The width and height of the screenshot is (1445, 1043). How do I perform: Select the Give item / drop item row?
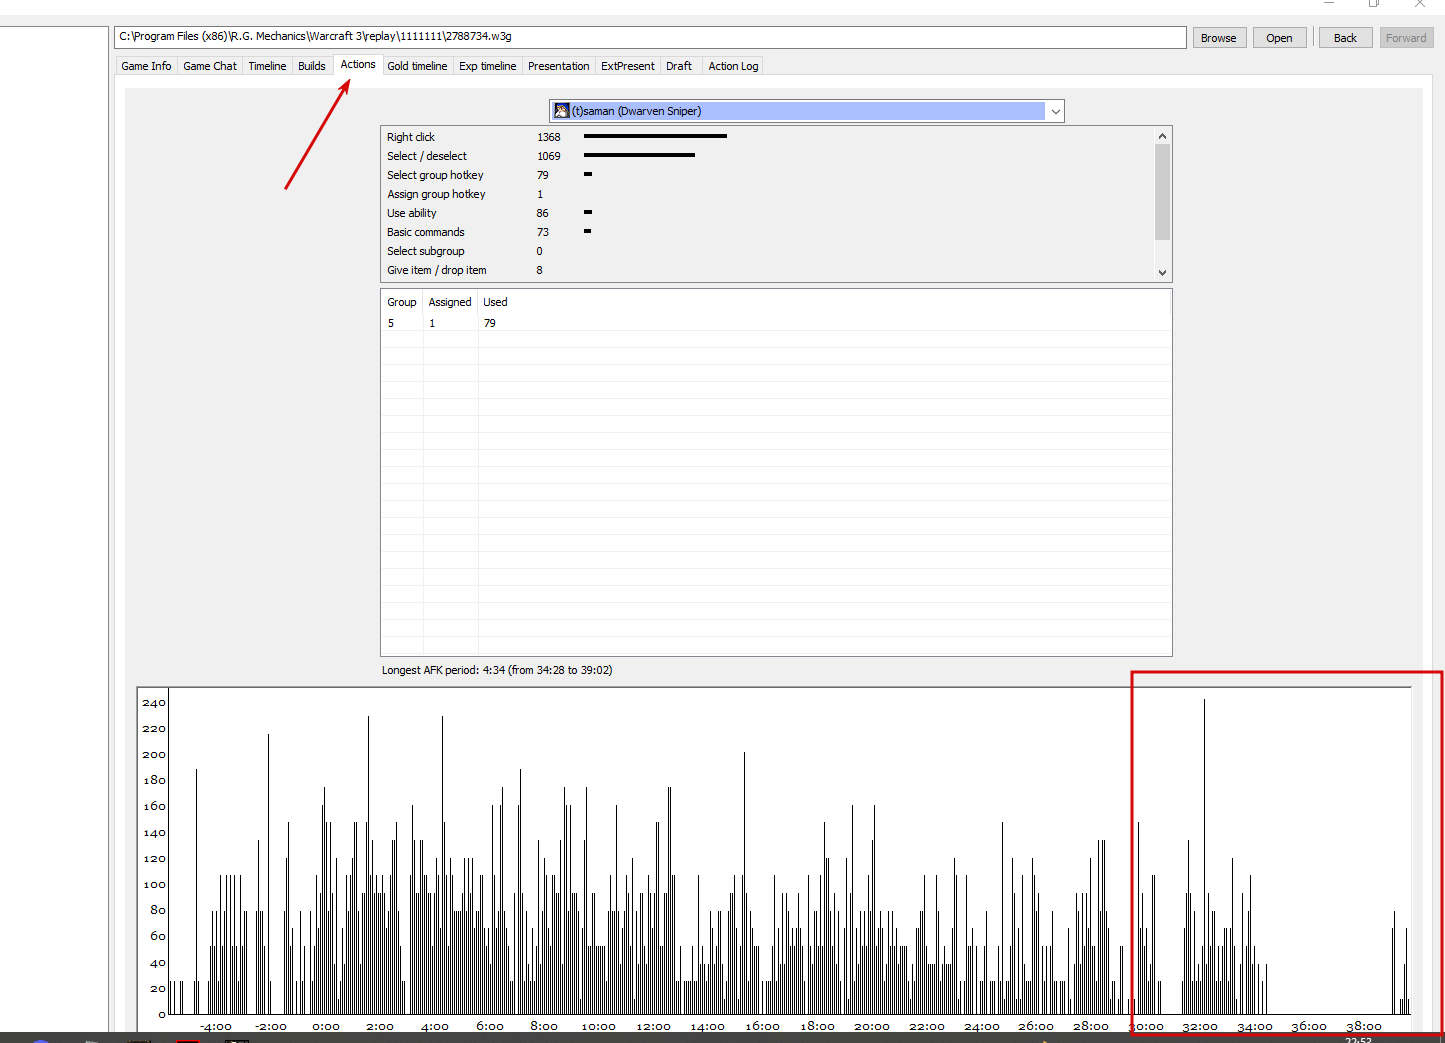(x=767, y=270)
